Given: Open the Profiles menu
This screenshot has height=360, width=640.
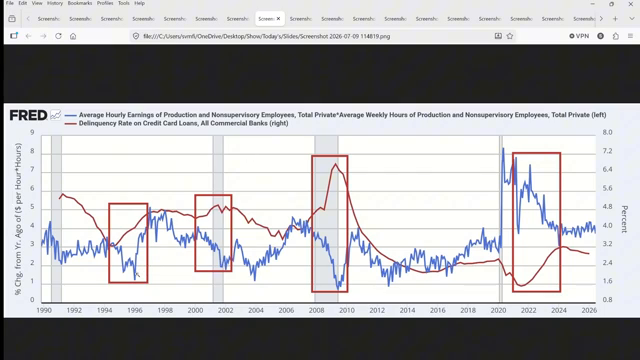Looking at the screenshot, I should (x=105, y=3).
